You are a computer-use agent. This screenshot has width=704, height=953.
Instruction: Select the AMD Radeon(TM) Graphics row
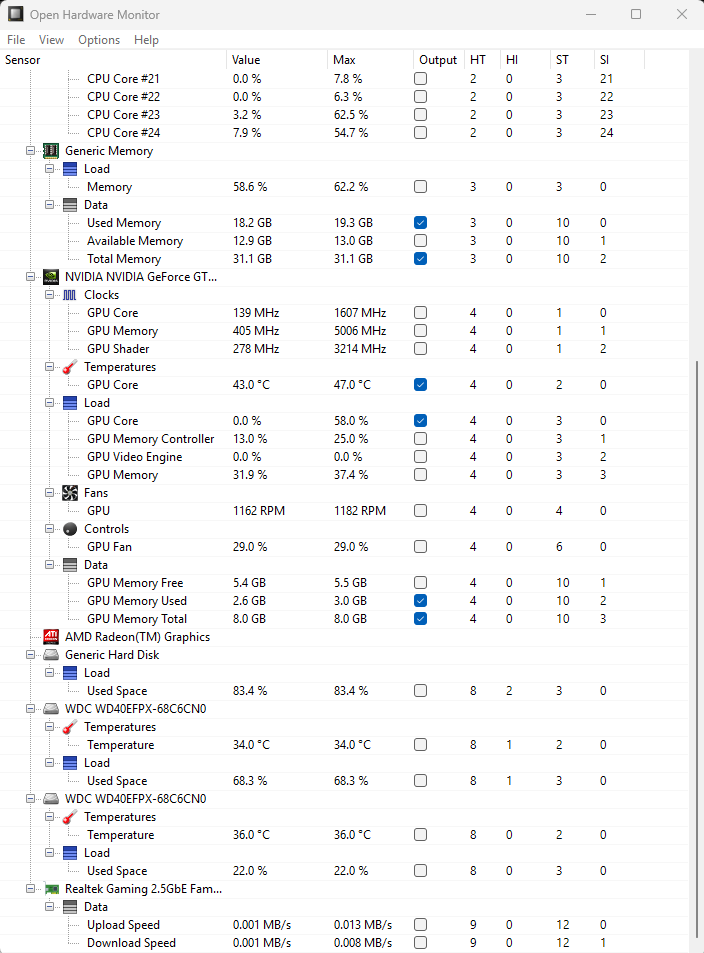pyautogui.click(x=344, y=636)
